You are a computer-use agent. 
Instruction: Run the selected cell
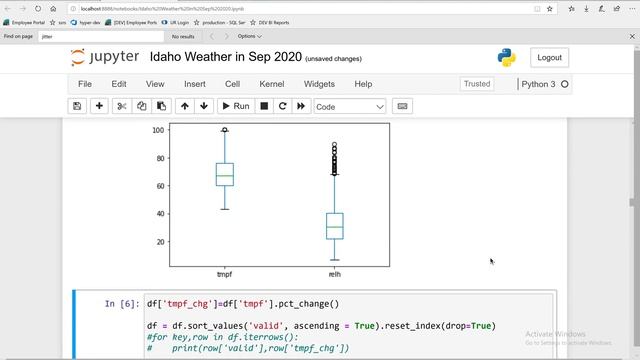pyautogui.click(x=236, y=106)
